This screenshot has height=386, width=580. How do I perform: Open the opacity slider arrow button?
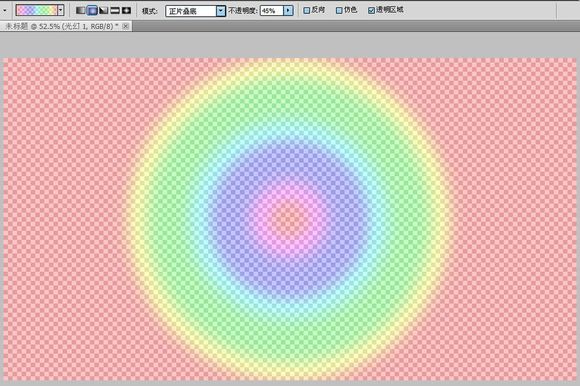tap(288, 11)
